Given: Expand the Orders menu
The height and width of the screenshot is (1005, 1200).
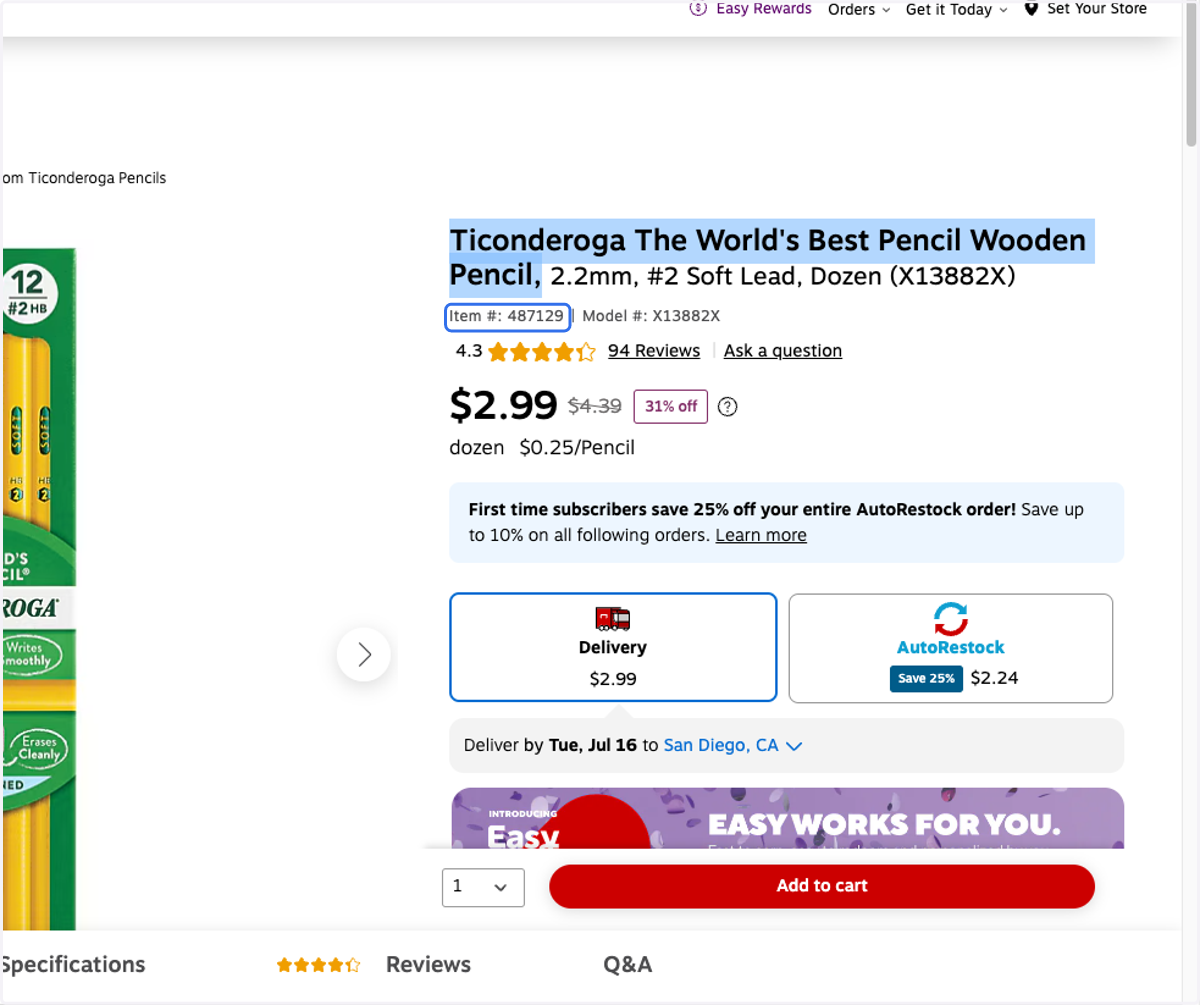Looking at the screenshot, I should click(x=858, y=10).
